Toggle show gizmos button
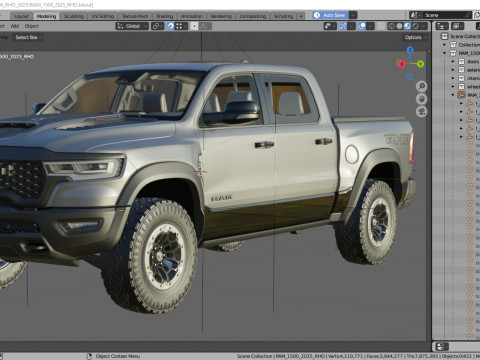480x360 pixels. [343, 26]
